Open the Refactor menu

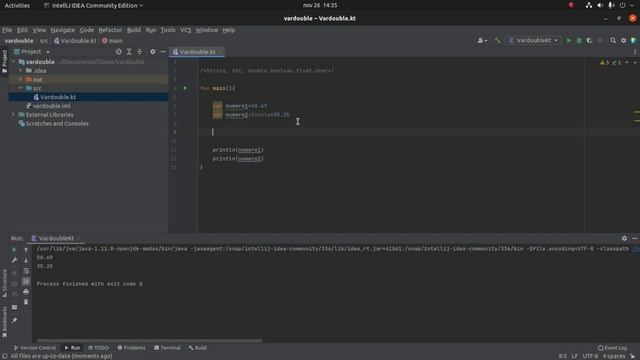pos(110,30)
